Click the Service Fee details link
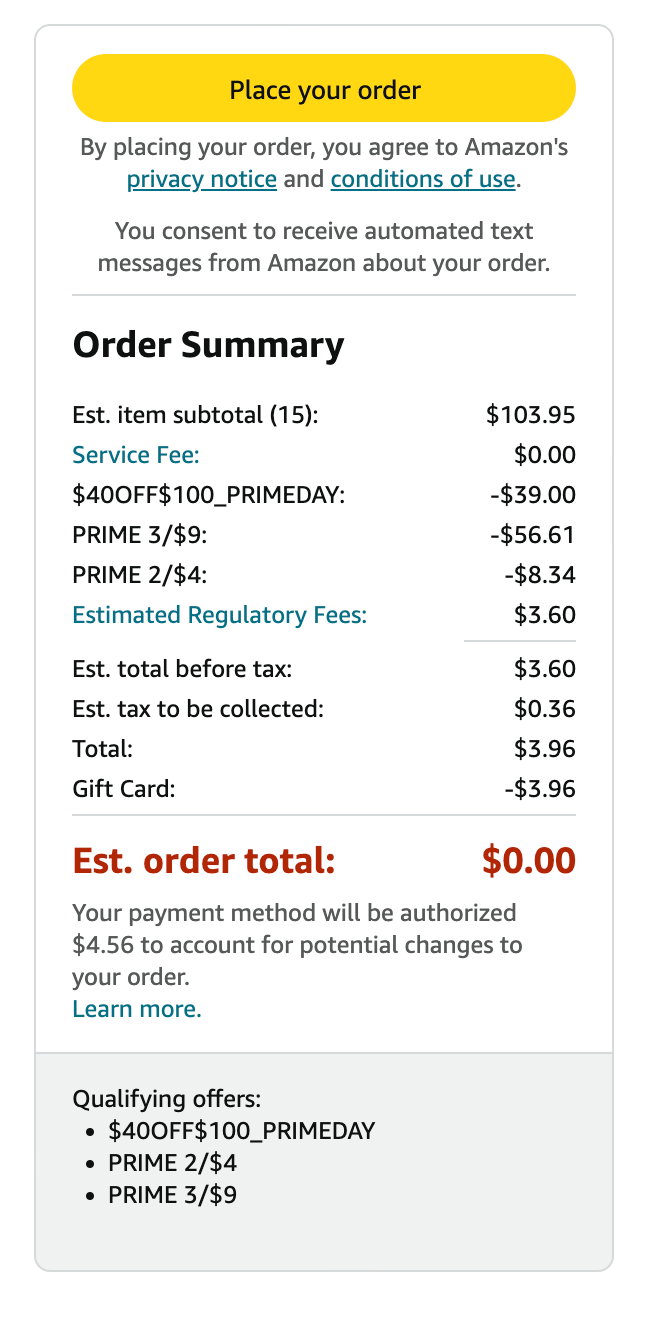Image resolution: width=646 pixels, height=1322 pixels. pyautogui.click(x=135, y=455)
